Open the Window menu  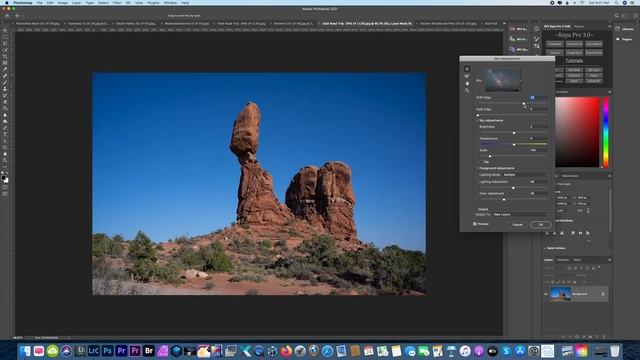171,2
